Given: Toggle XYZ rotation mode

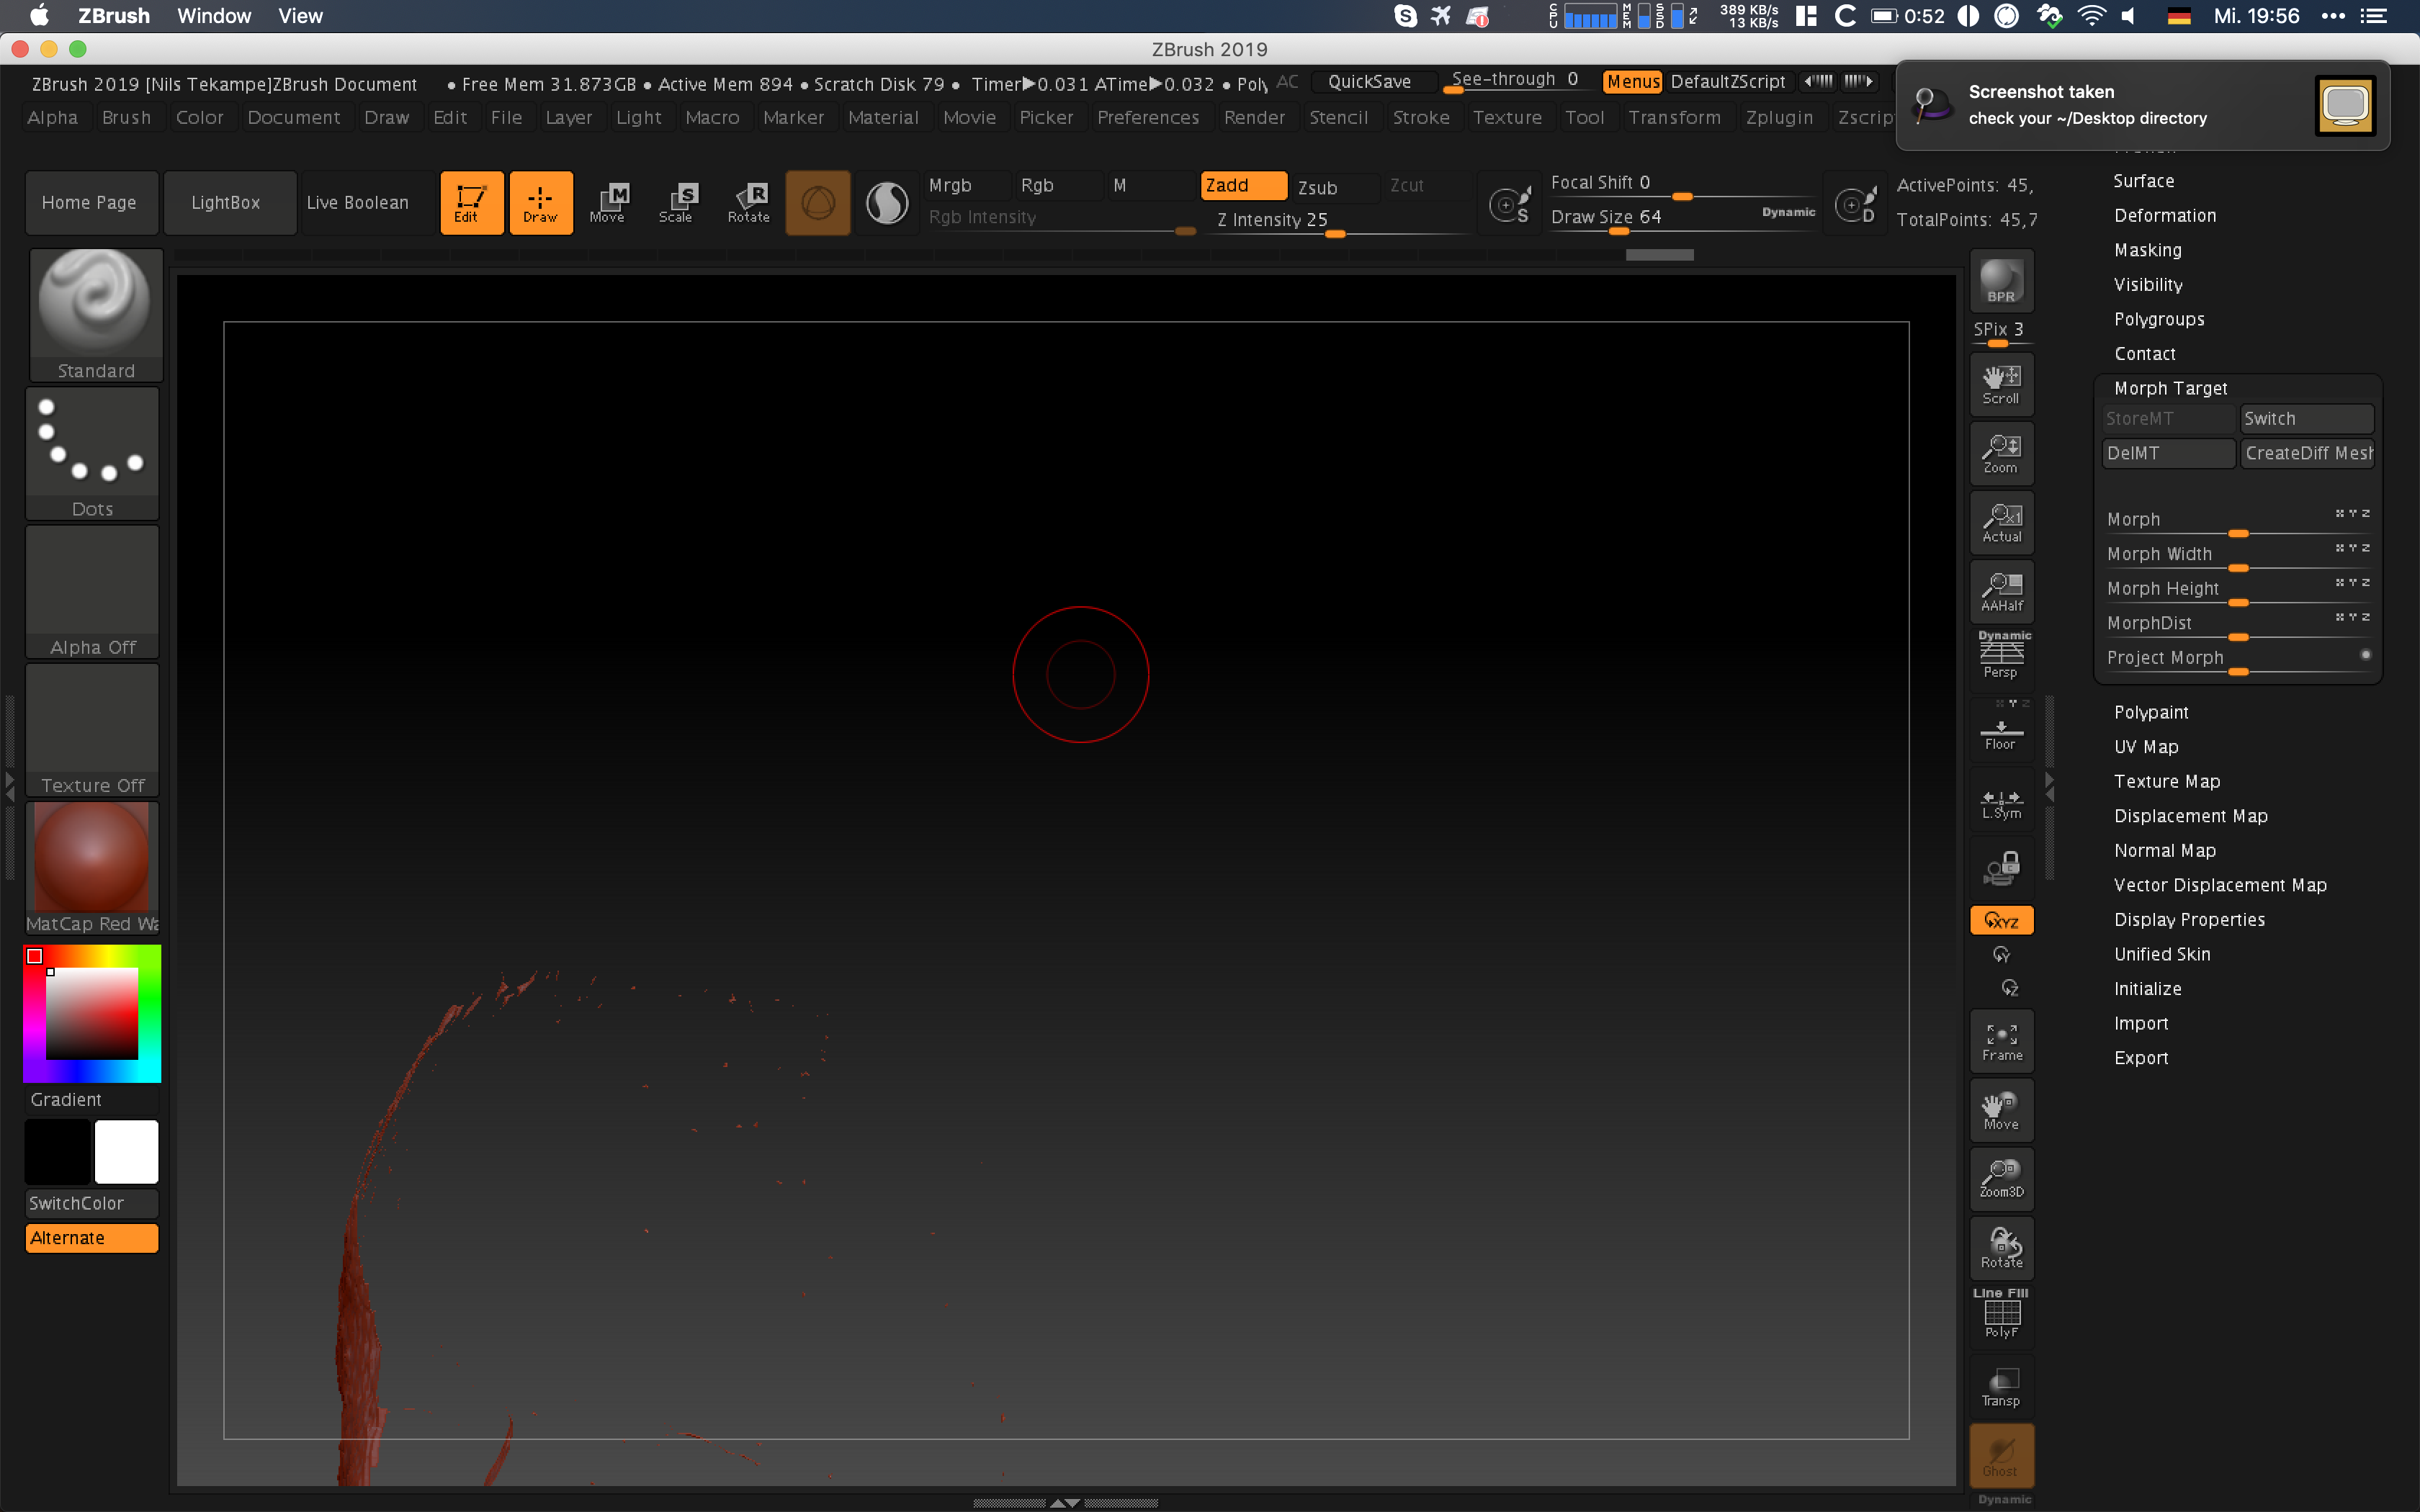Looking at the screenshot, I should pyautogui.click(x=2002, y=920).
